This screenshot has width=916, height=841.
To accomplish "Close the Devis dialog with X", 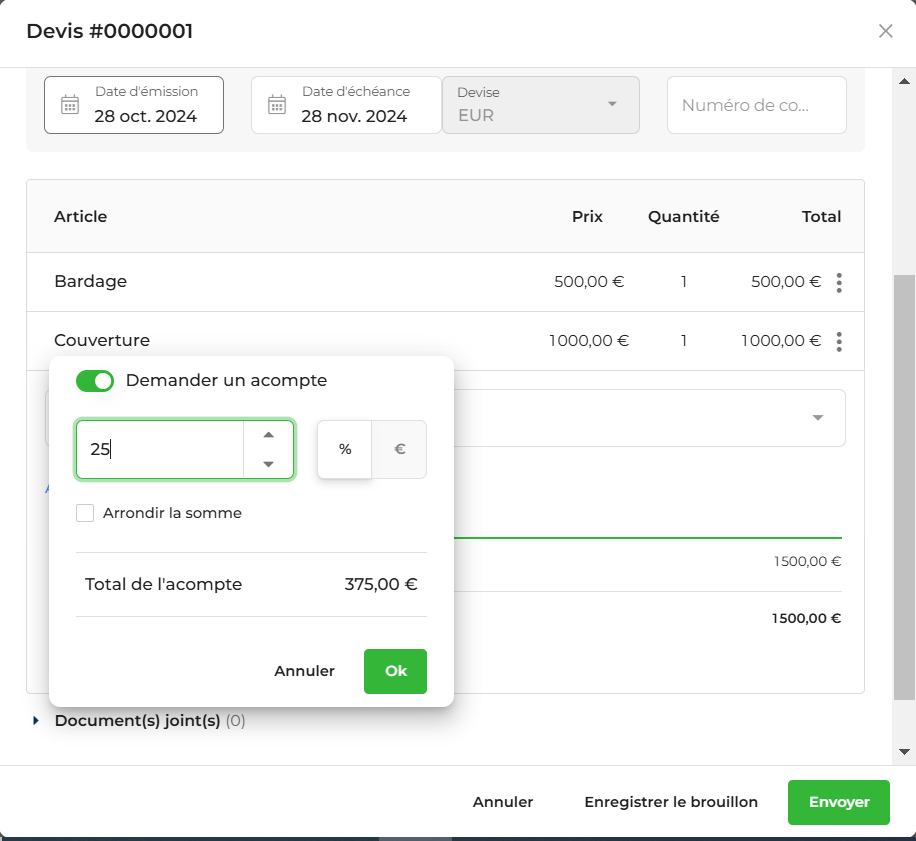I will 886,31.
